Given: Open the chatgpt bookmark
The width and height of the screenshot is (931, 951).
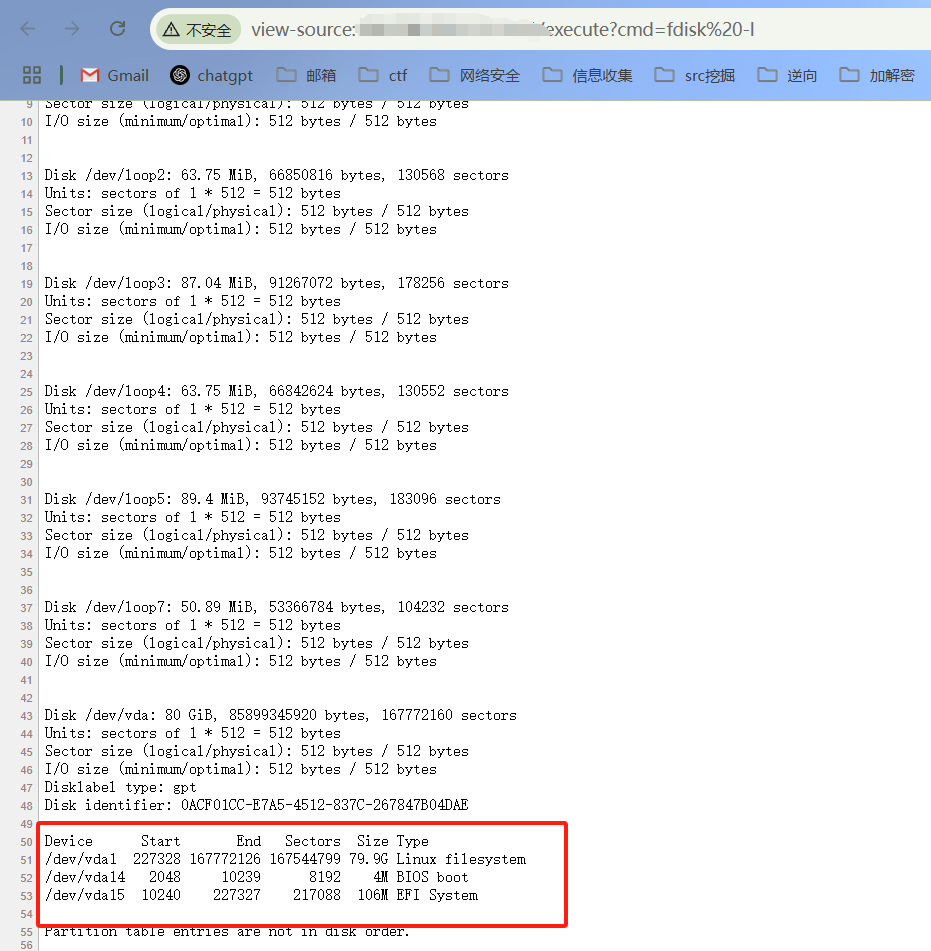Looking at the screenshot, I should click(x=212, y=75).
